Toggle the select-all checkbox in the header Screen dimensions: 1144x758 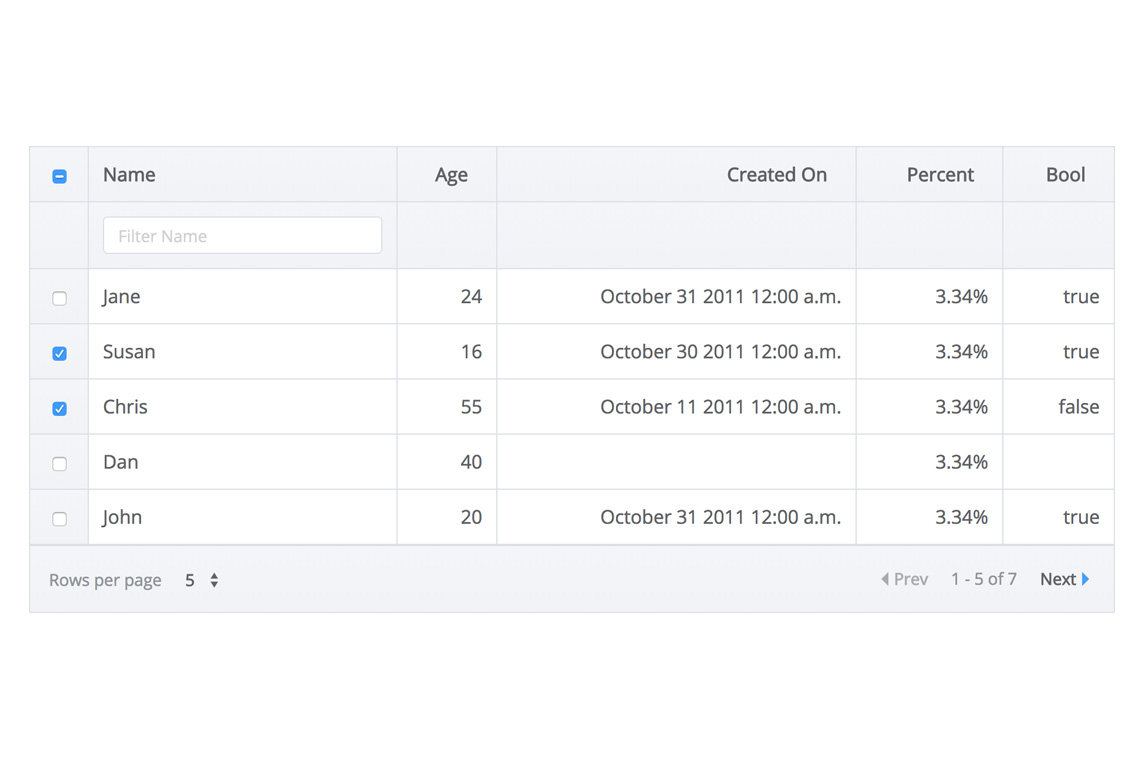59,175
